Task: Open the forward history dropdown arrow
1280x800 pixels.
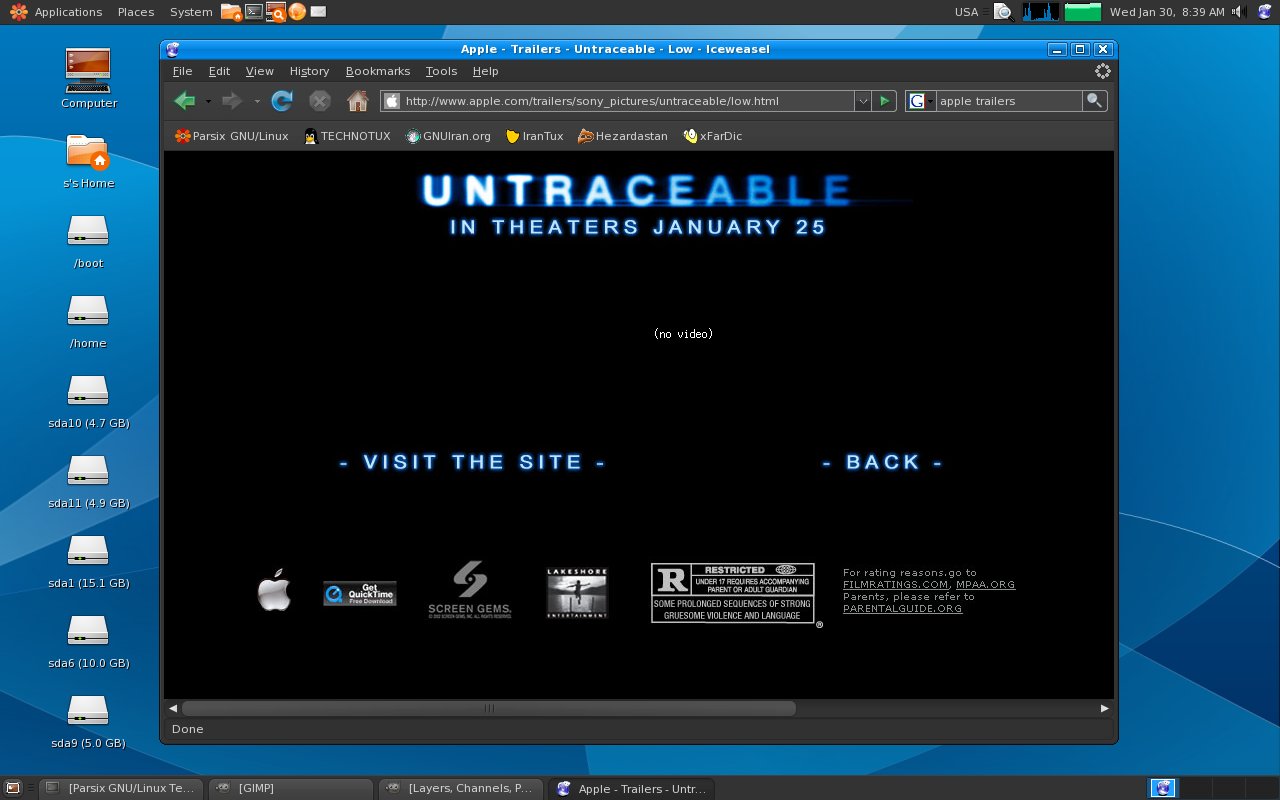Action: [x=256, y=101]
